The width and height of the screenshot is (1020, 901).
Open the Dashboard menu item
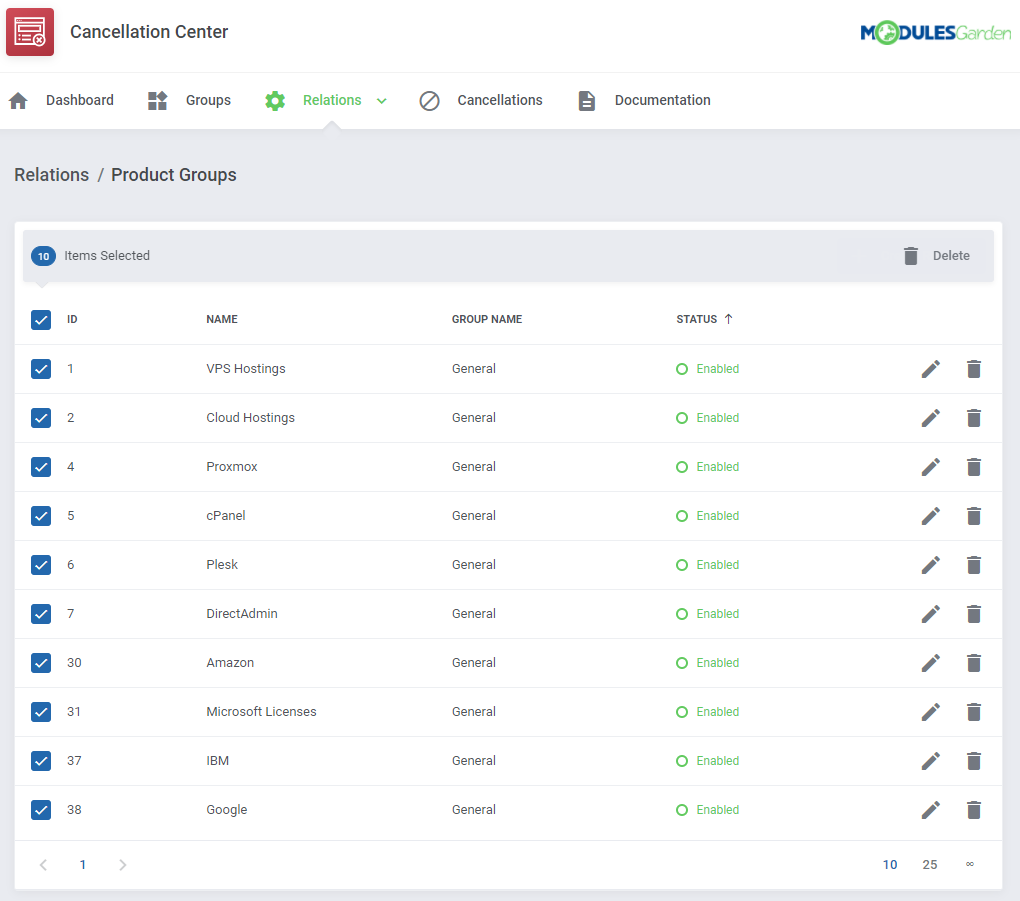coord(79,100)
